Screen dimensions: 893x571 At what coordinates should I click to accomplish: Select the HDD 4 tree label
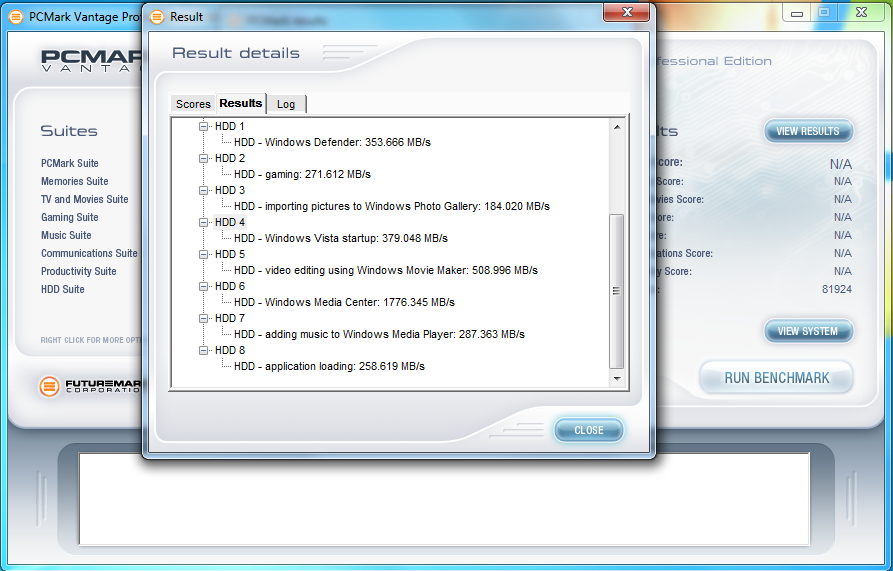230,222
